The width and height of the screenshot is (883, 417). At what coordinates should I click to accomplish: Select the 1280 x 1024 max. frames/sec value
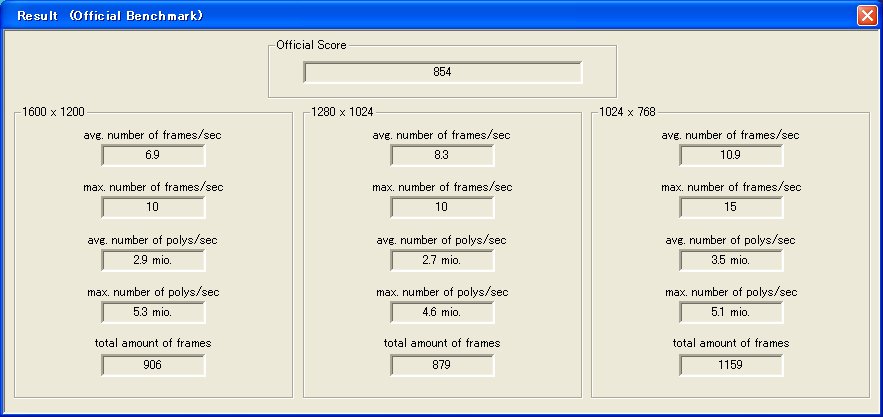[x=441, y=207]
